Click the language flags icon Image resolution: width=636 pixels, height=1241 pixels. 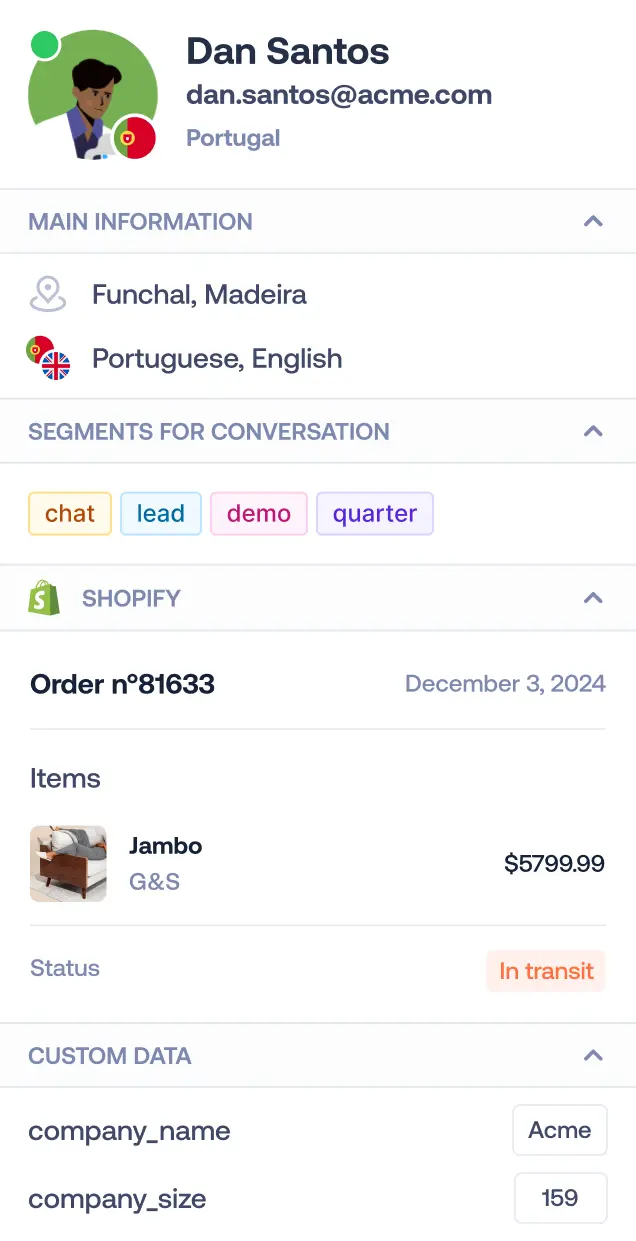tap(48, 358)
